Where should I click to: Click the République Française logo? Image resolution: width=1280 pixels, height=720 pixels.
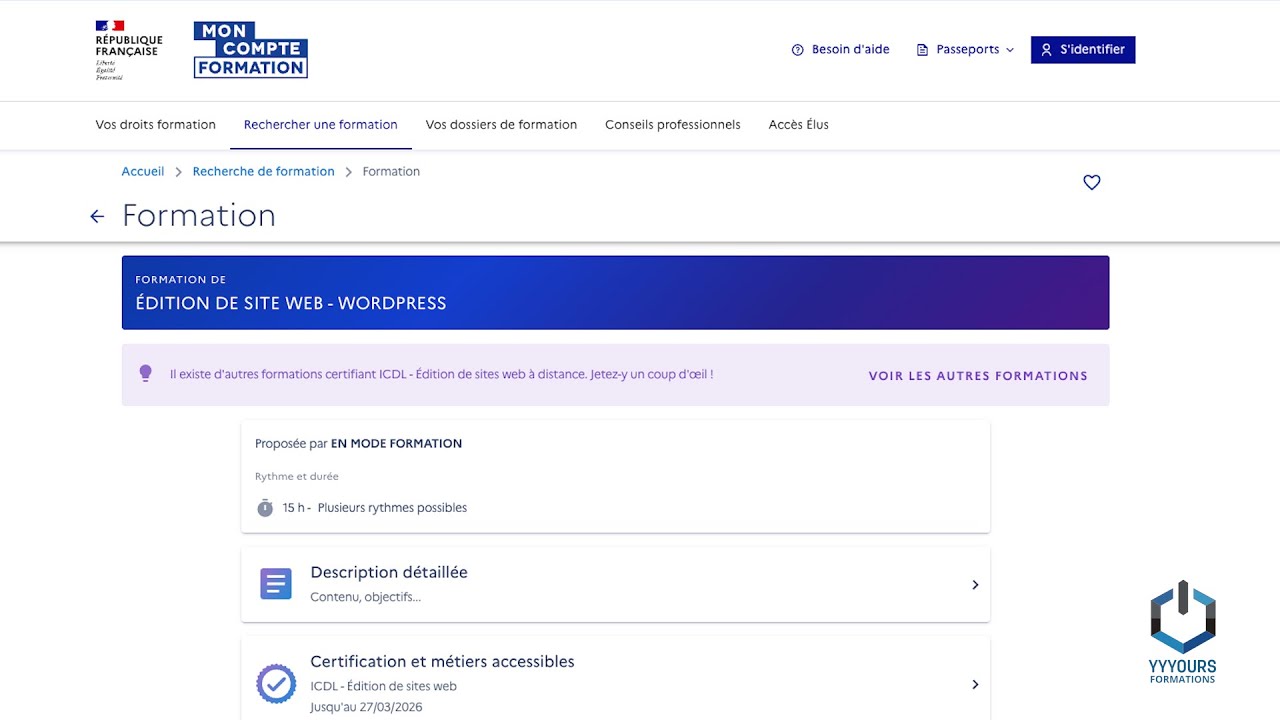click(128, 50)
